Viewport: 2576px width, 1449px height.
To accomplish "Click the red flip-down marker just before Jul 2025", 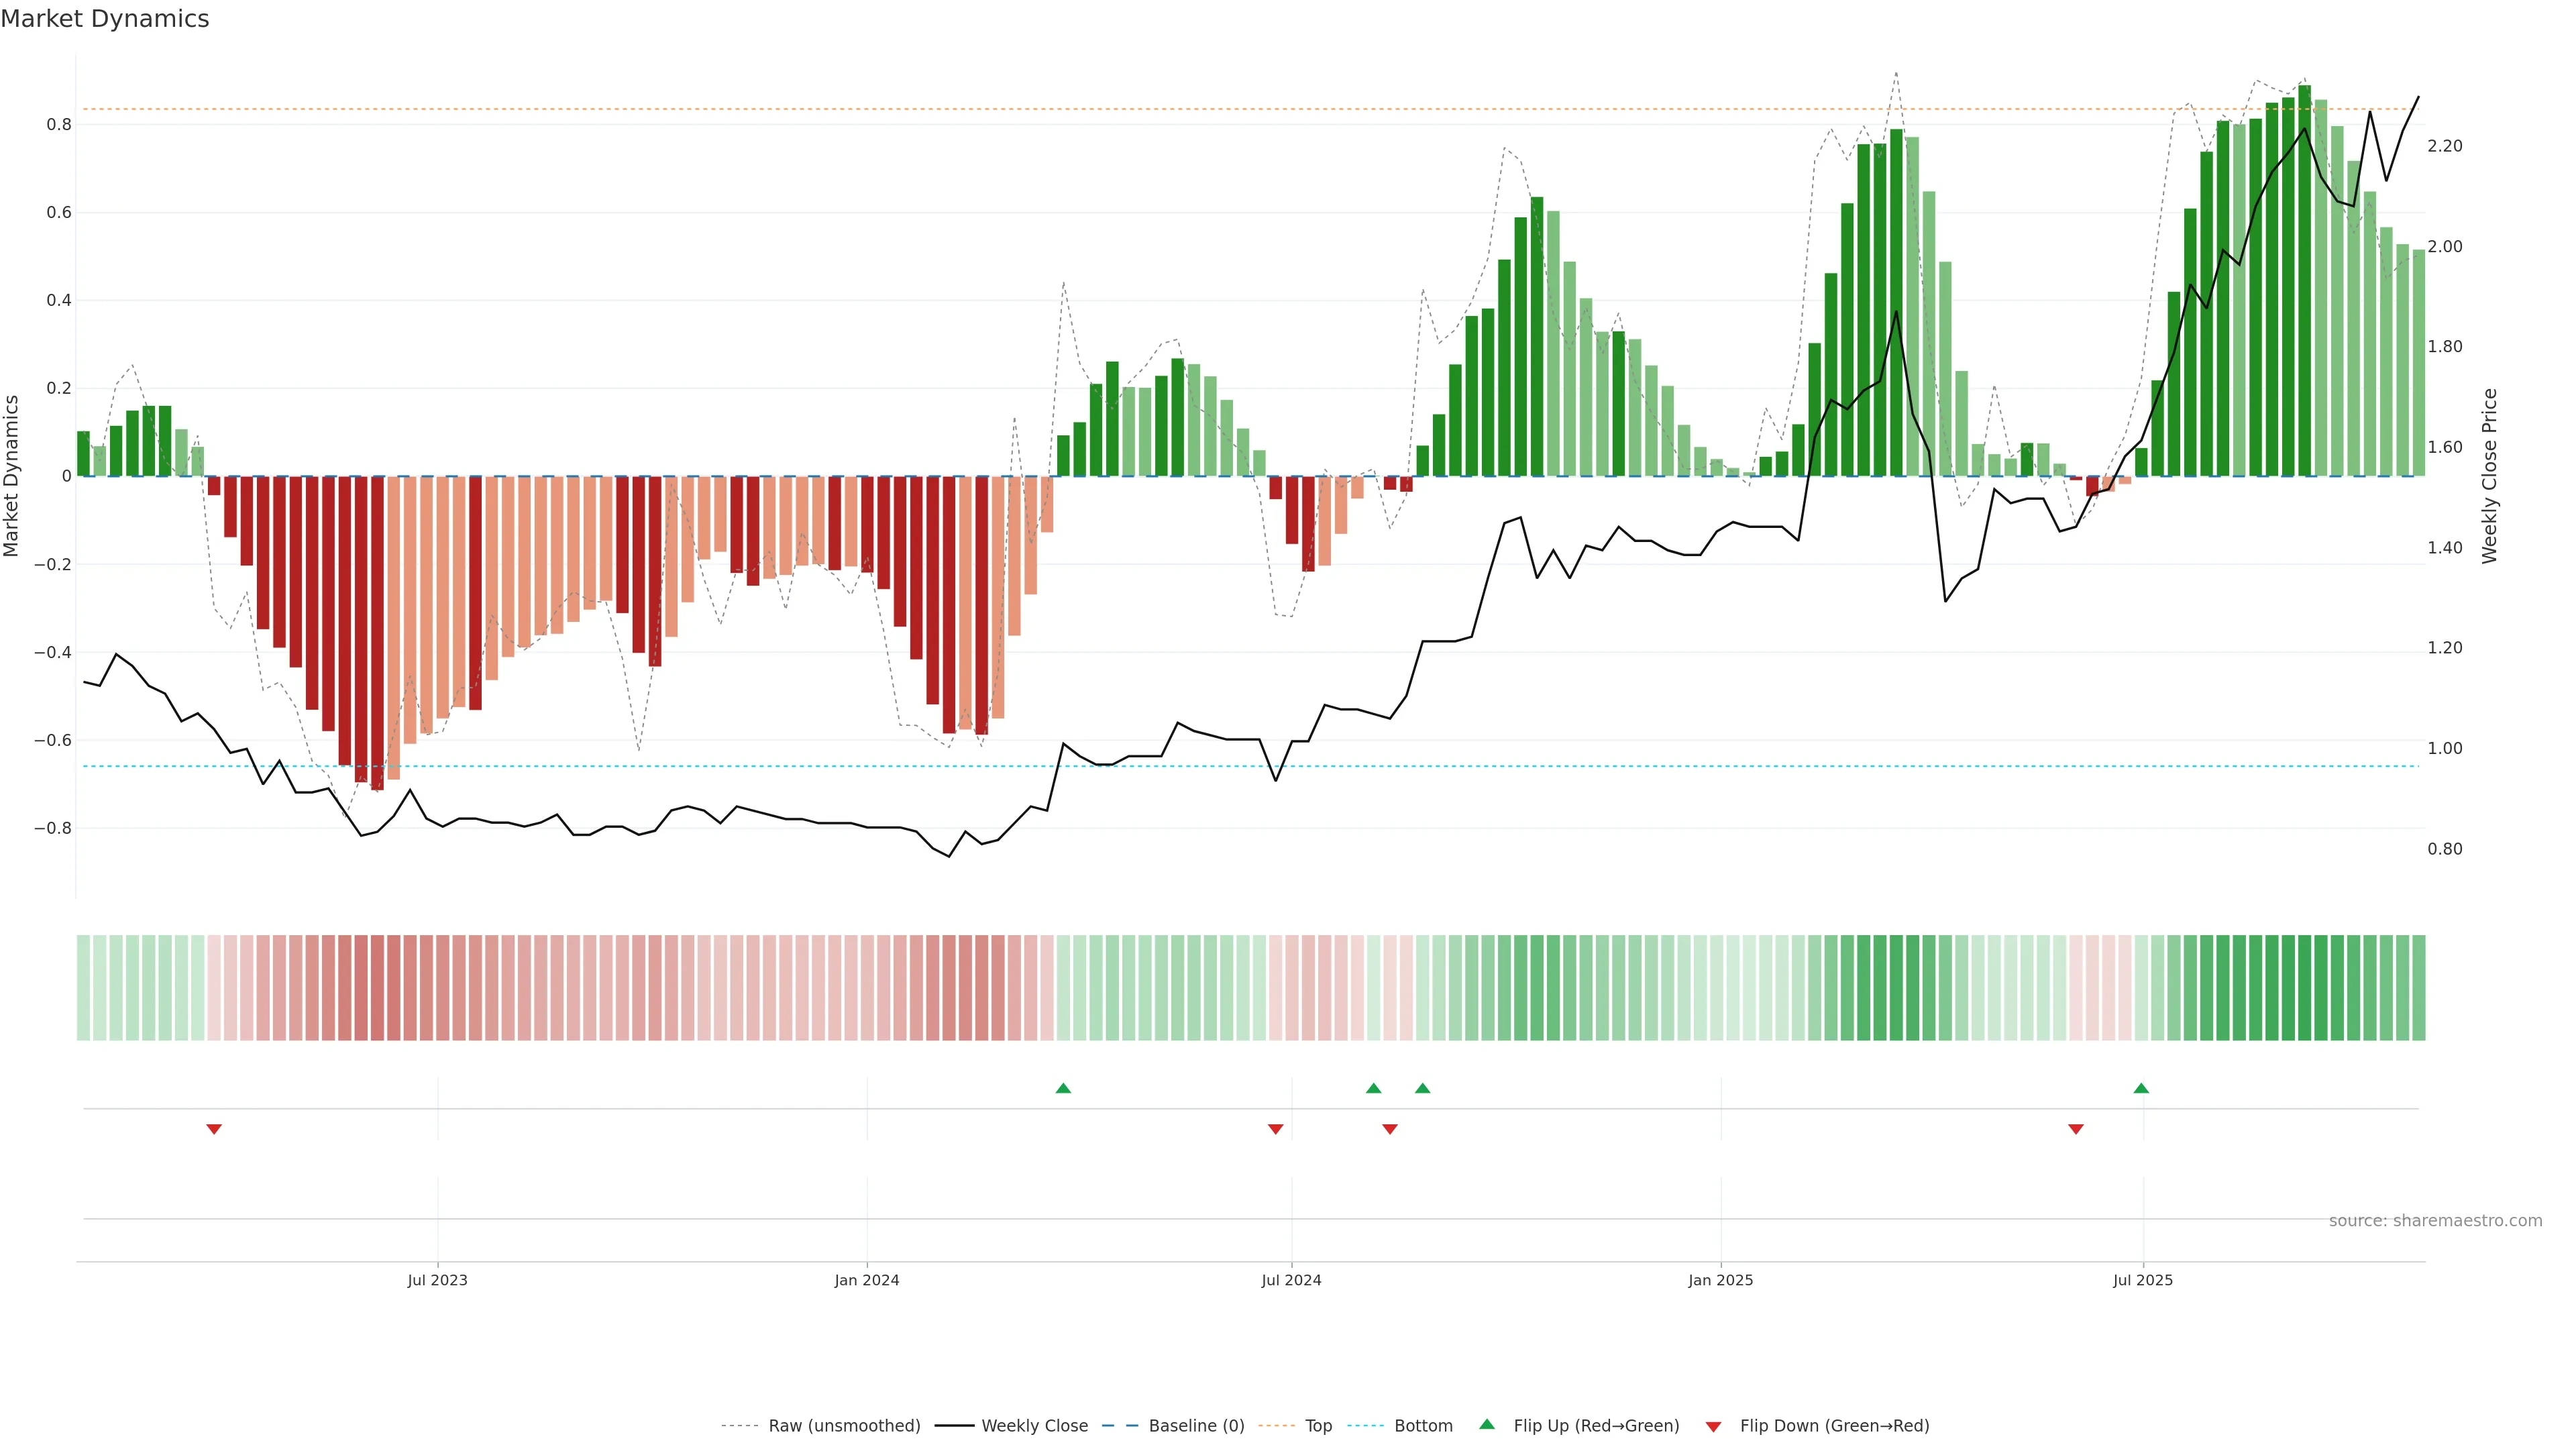I will pos(2076,1129).
